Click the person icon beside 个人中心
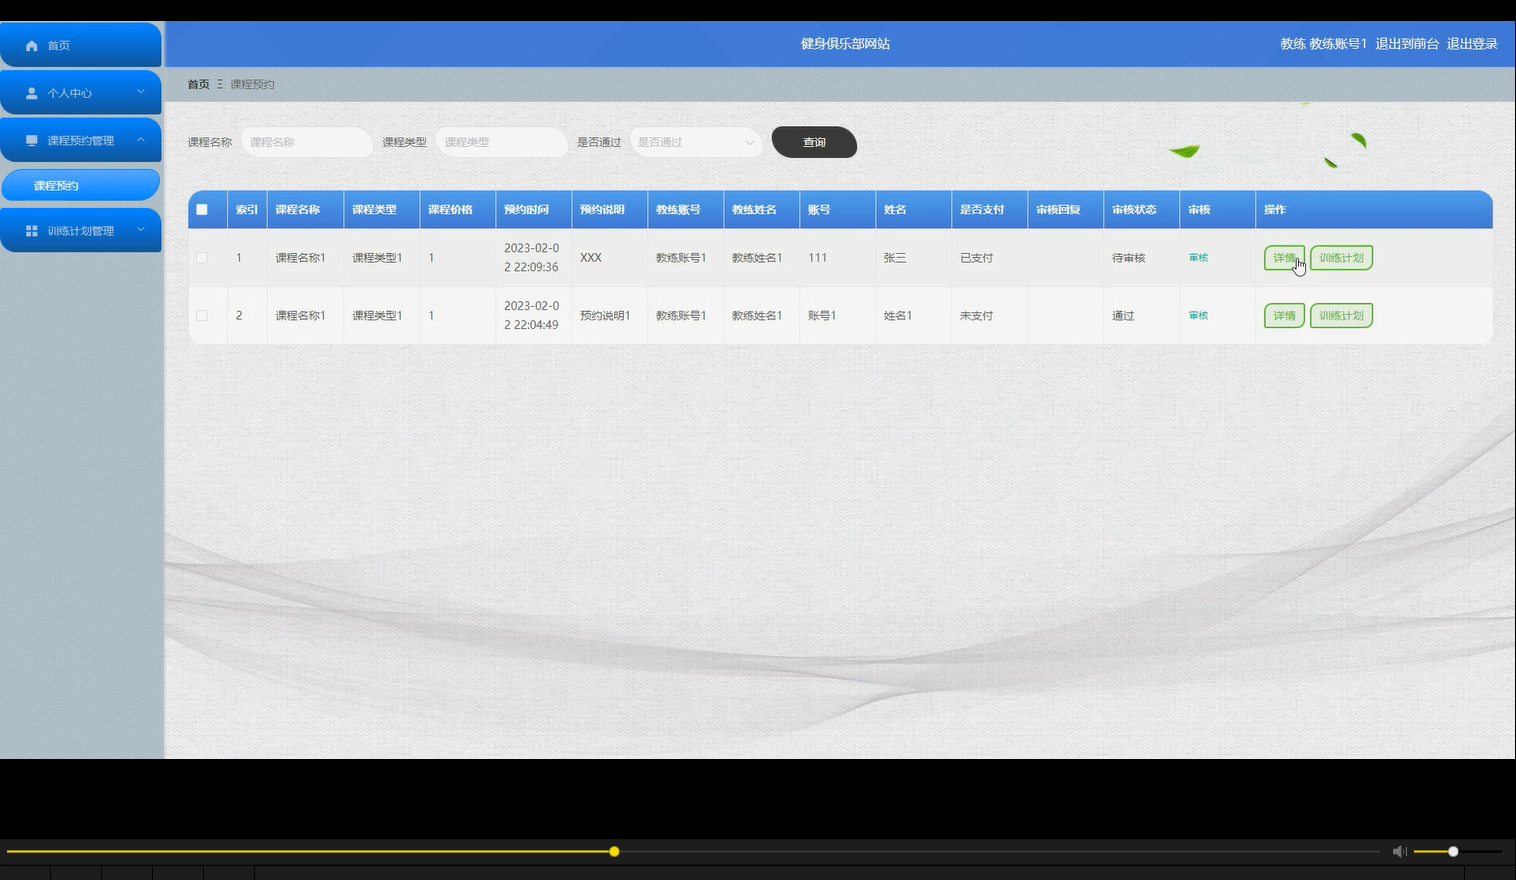The height and width of the screenshot is (880, 1516). coord(32,93)
